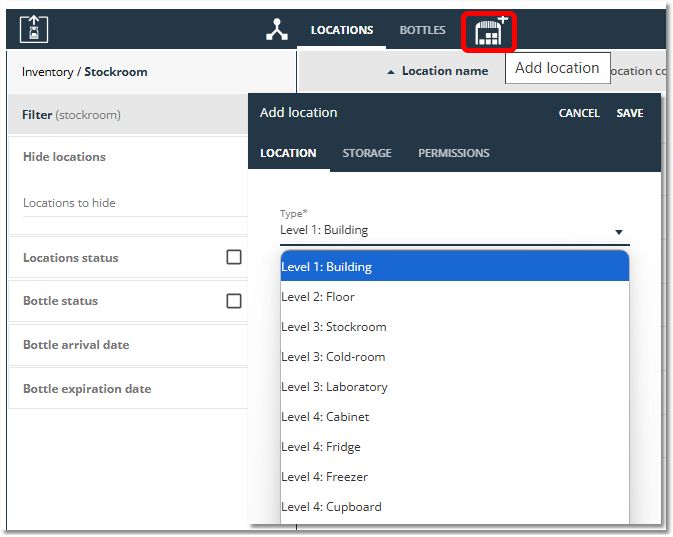673x537 pixels.
Task: Choose Level 3: Cold-room option
Action: pyautogui.click(x=455, y=357)
